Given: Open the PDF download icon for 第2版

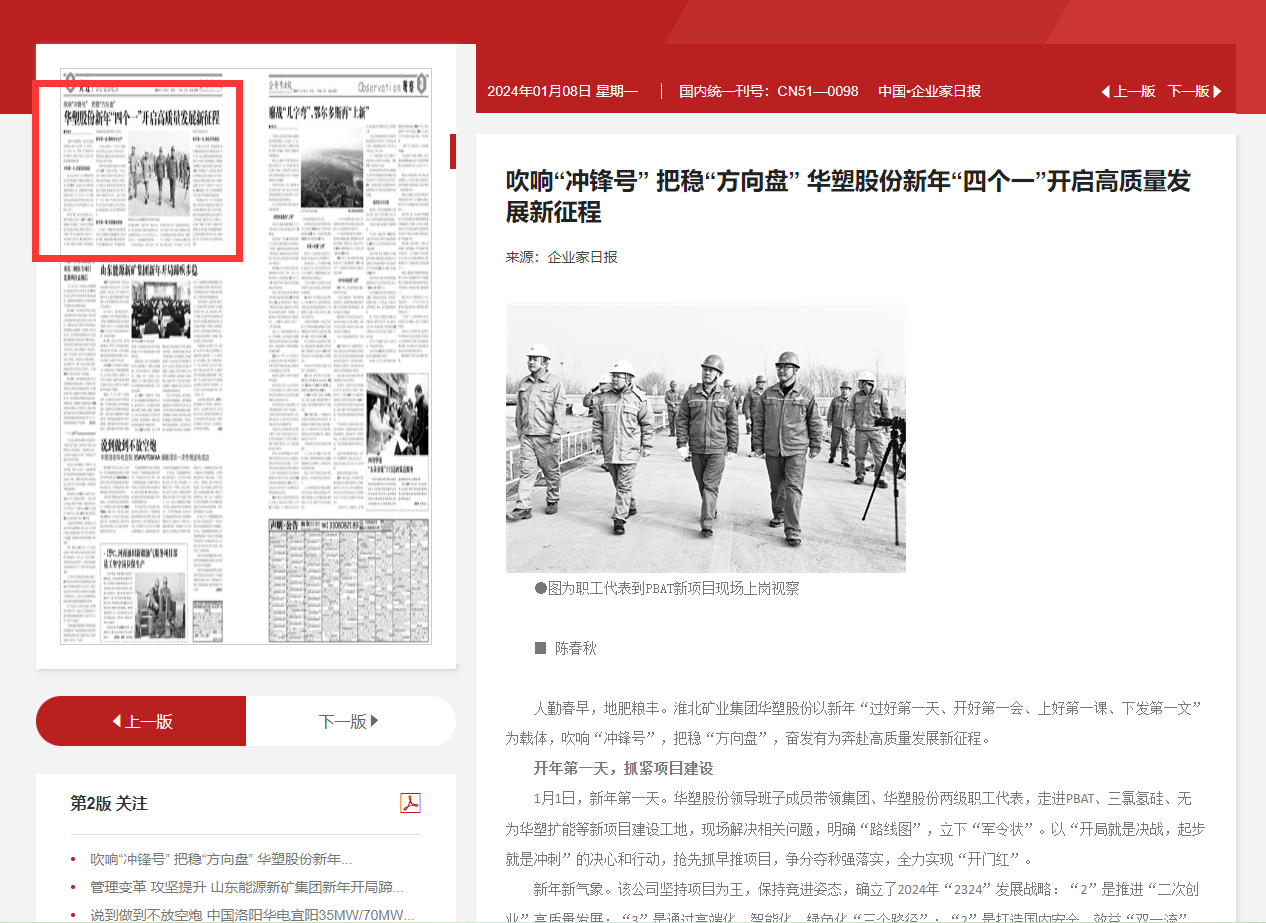Looking at the screenshot, I should click(410, 803).
